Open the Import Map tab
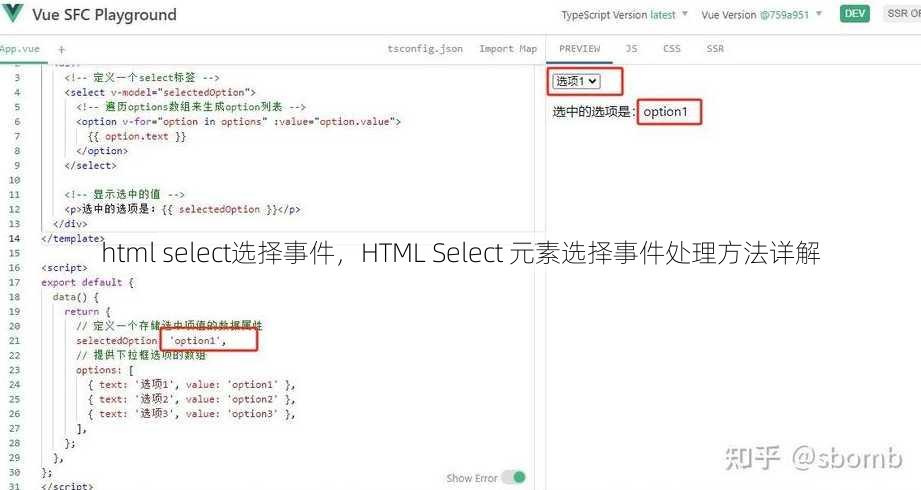921x490 pixels. 508,49
